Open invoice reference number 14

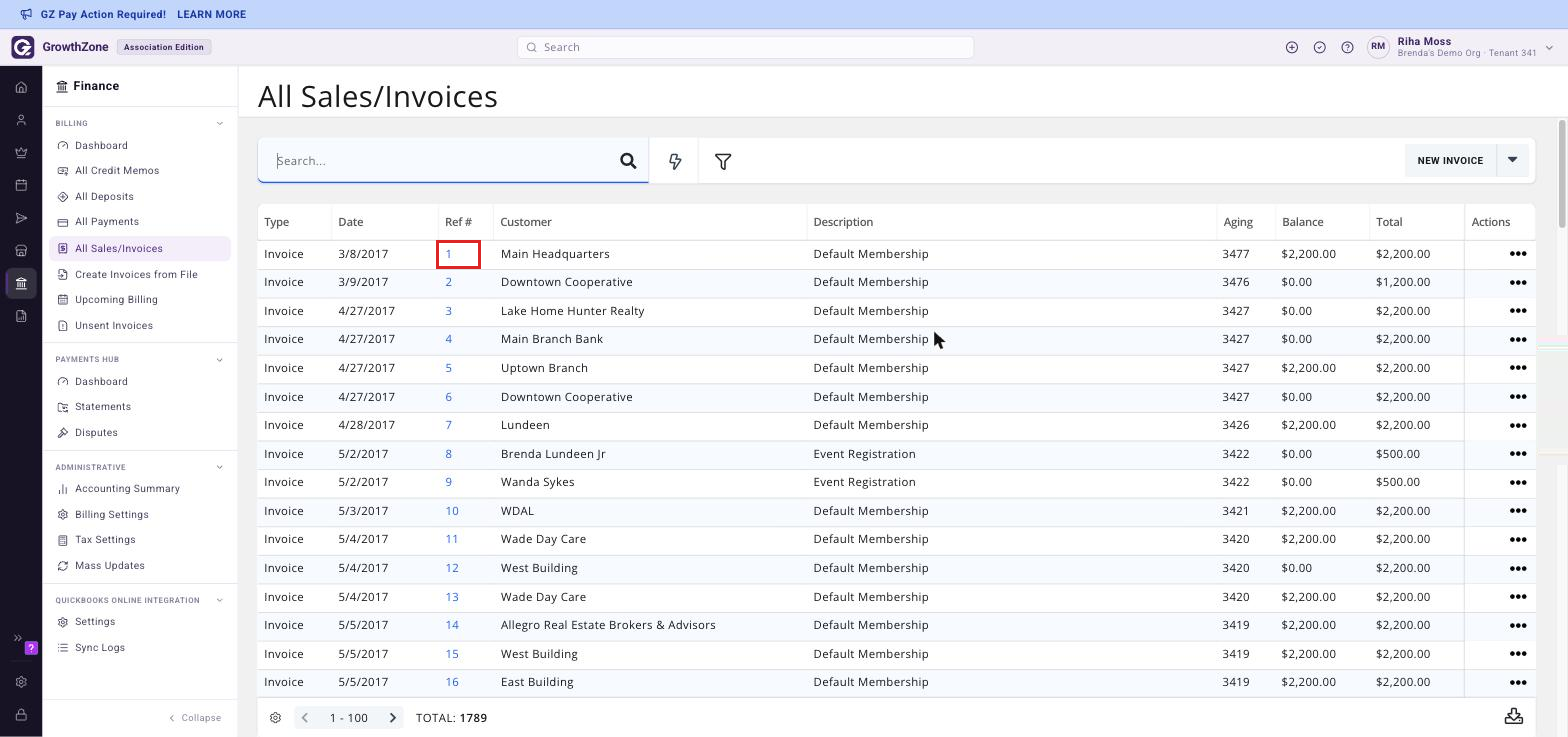(452, 625)
